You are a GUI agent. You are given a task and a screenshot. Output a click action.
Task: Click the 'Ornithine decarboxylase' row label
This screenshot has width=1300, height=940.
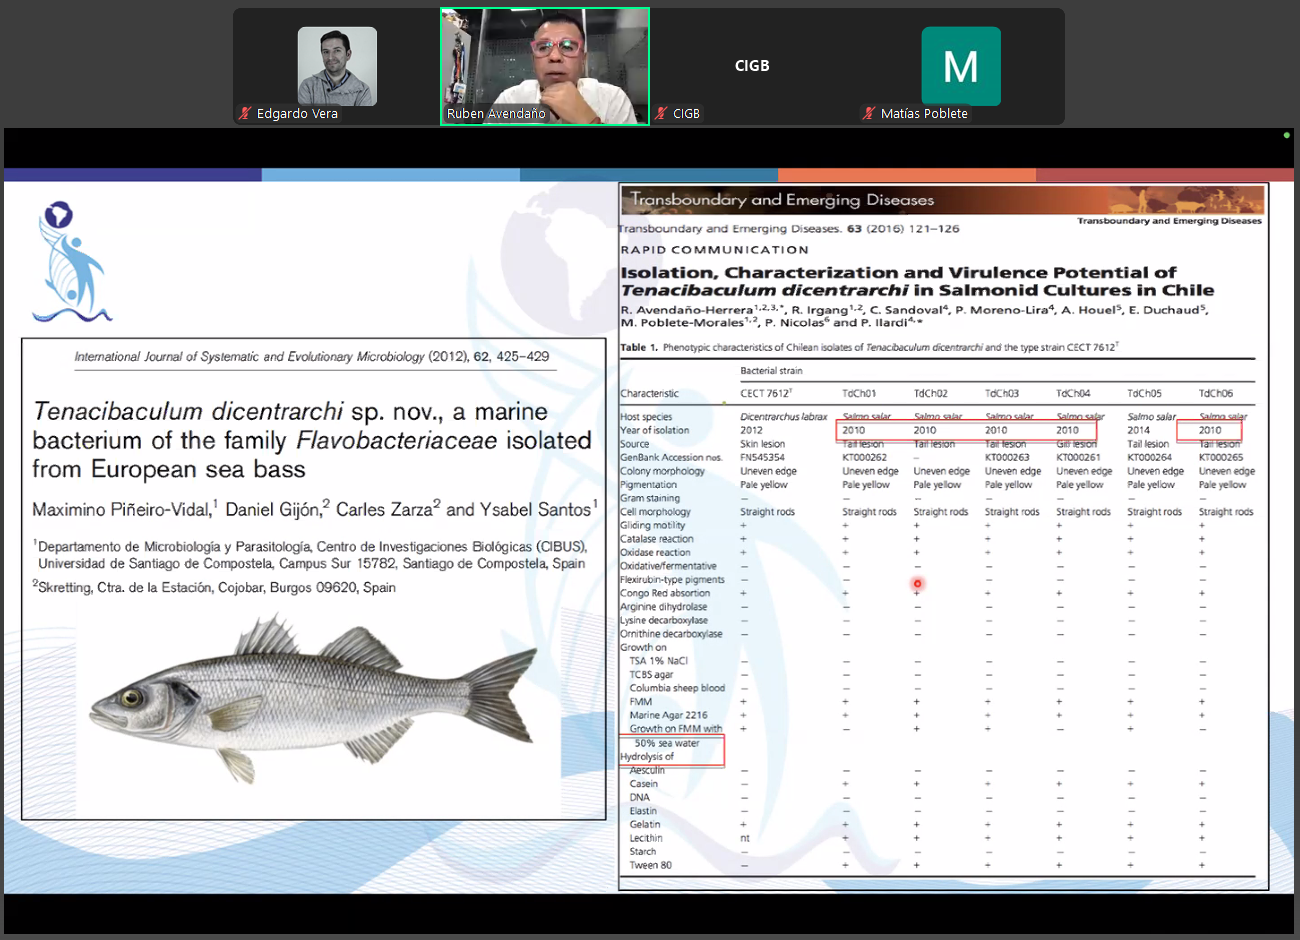671,634
